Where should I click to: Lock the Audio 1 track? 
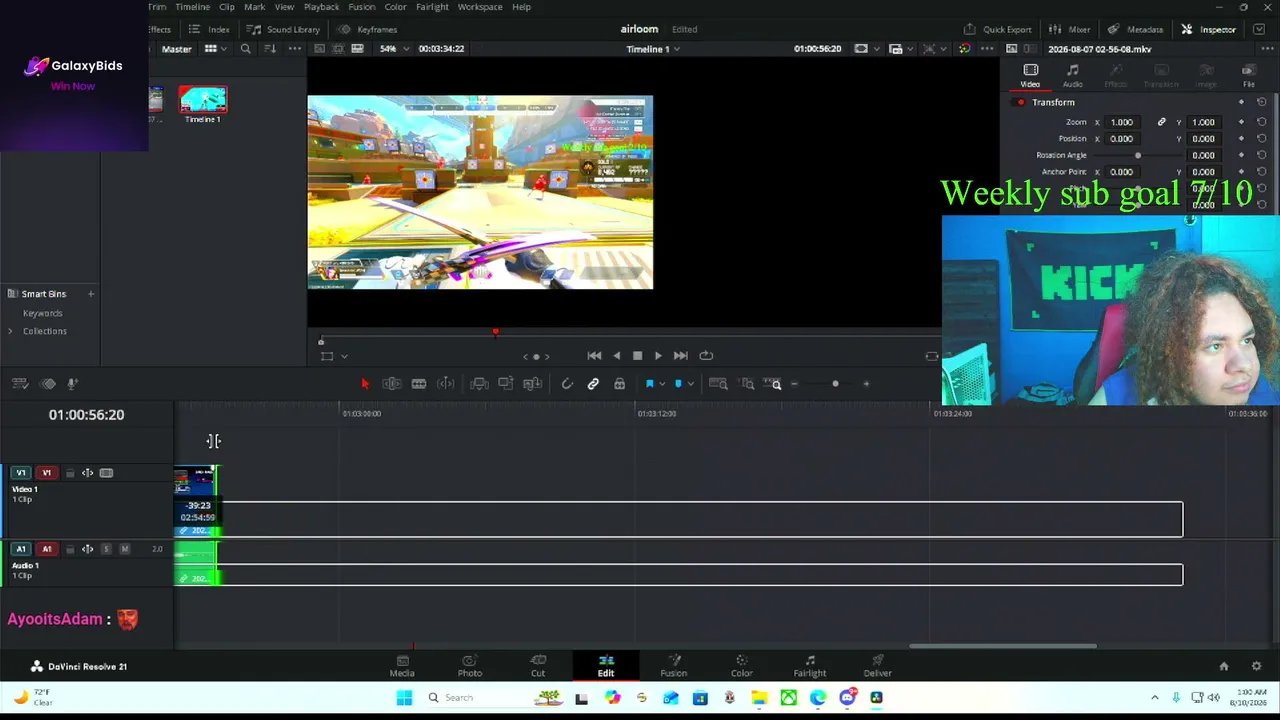(x=69, y=549)
